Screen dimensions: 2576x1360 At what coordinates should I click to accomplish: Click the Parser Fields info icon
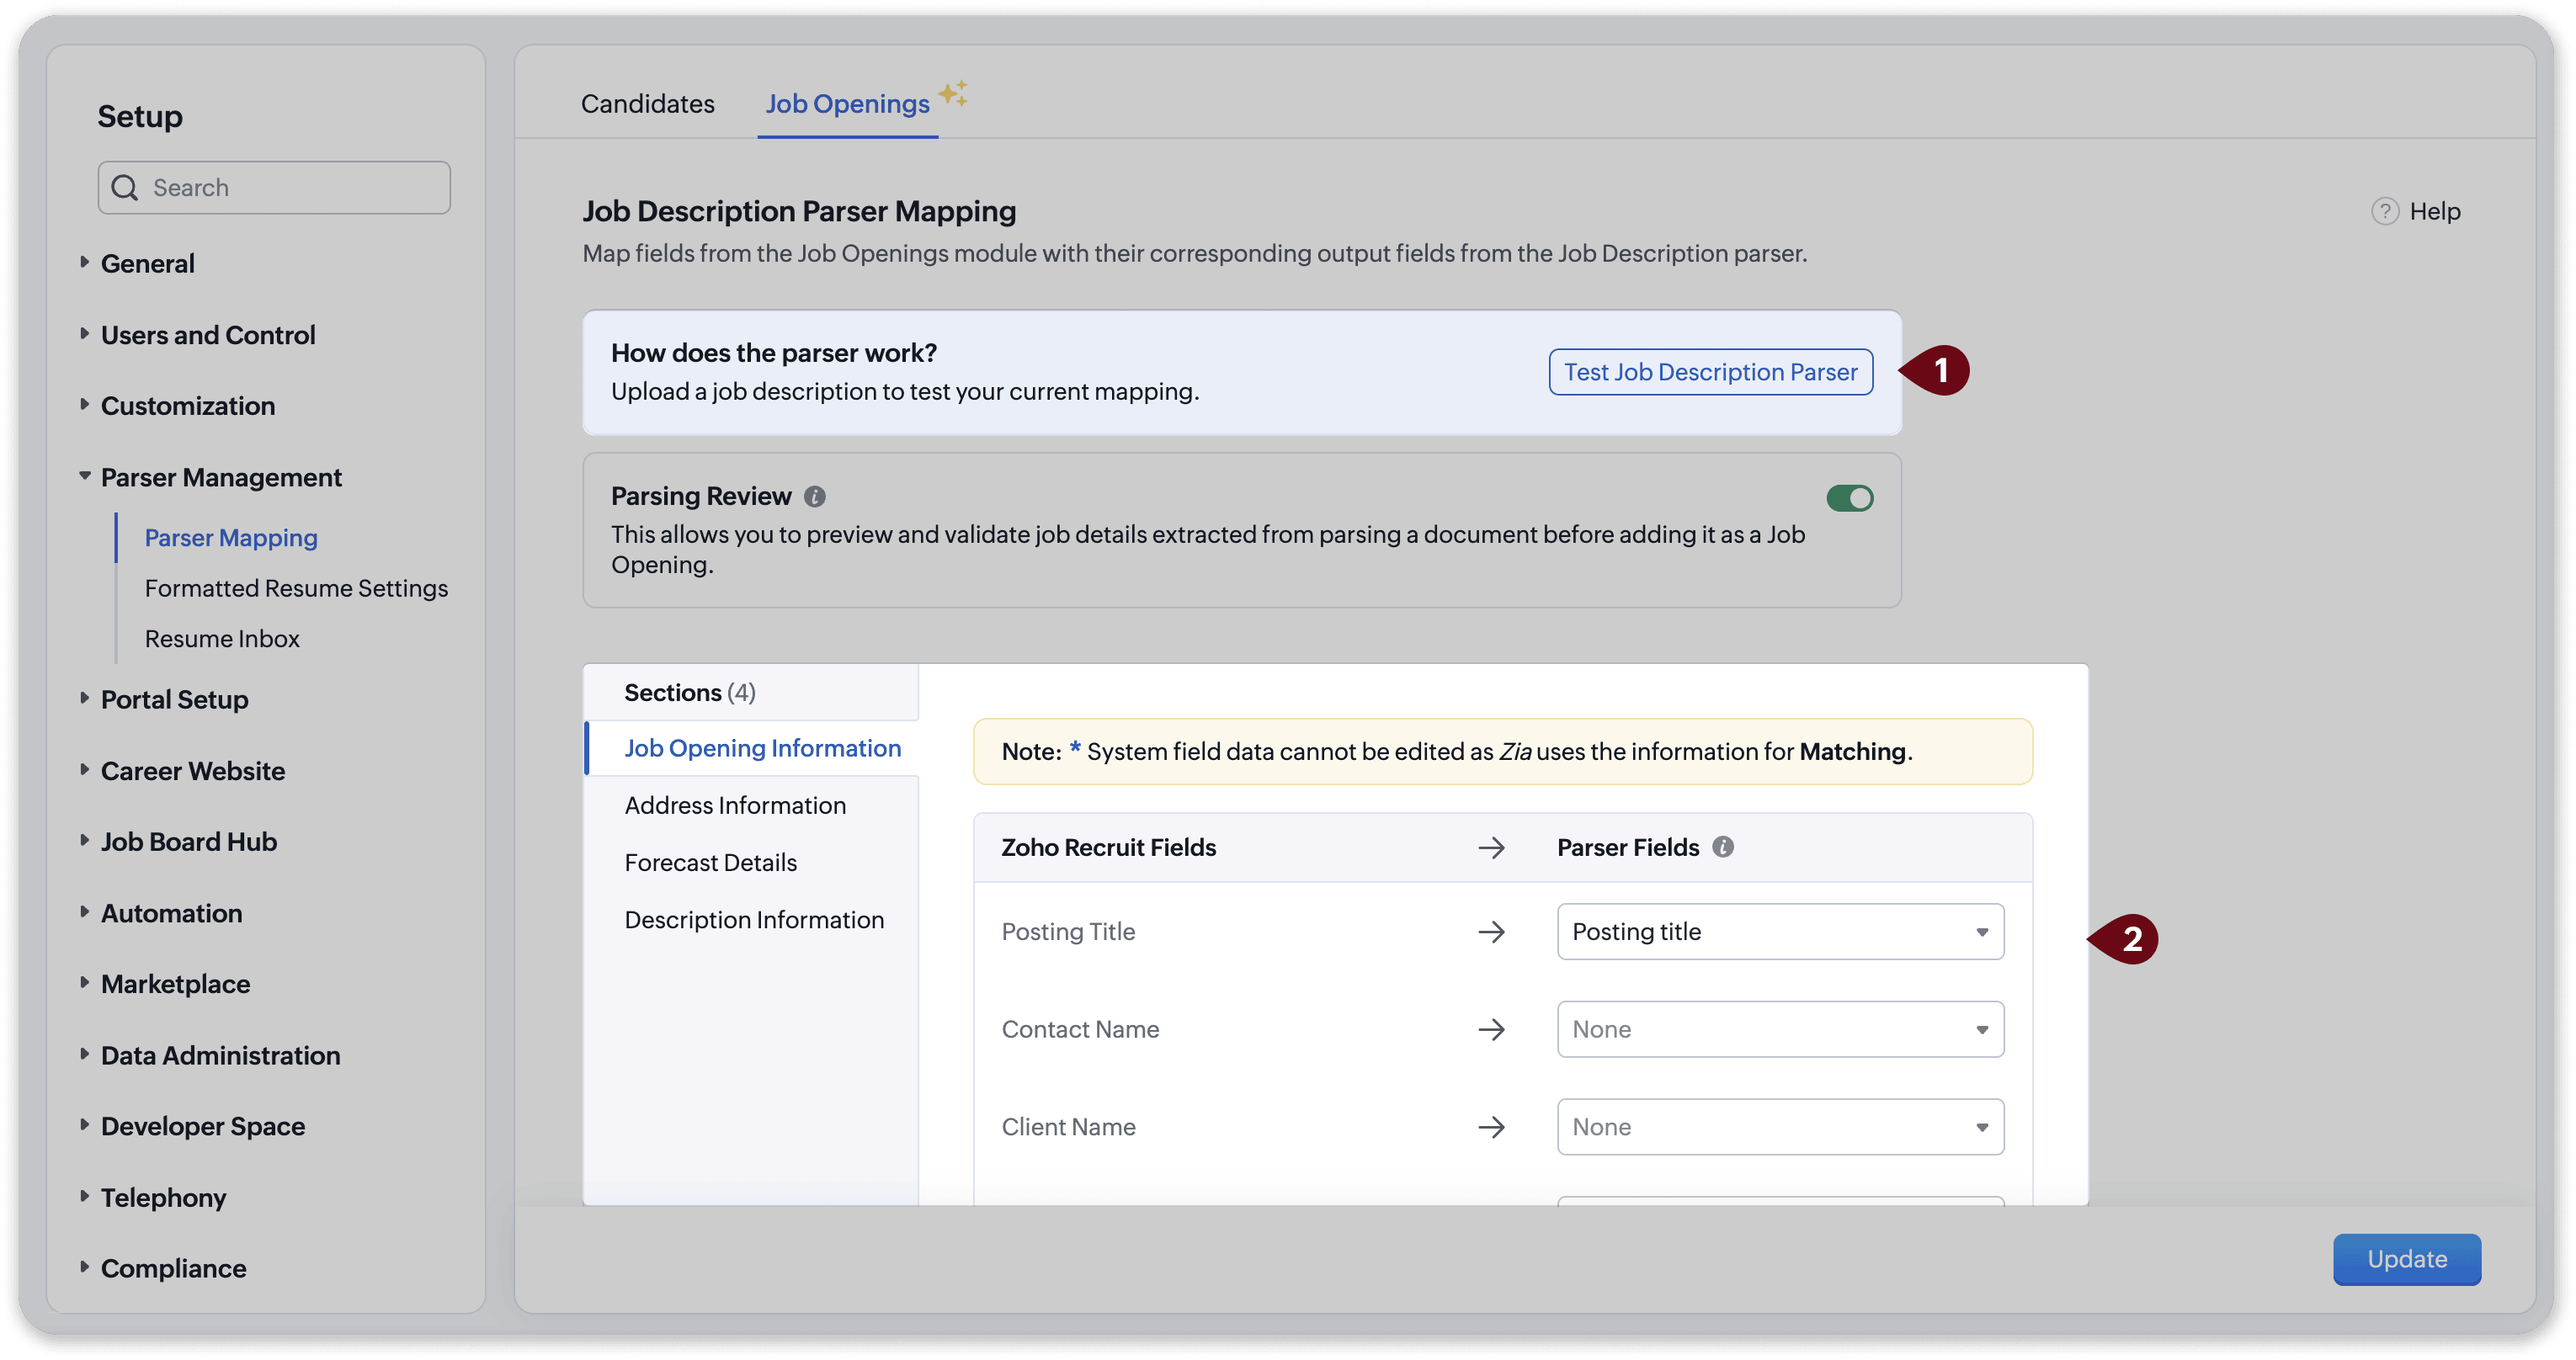[x=1722, y=847]
